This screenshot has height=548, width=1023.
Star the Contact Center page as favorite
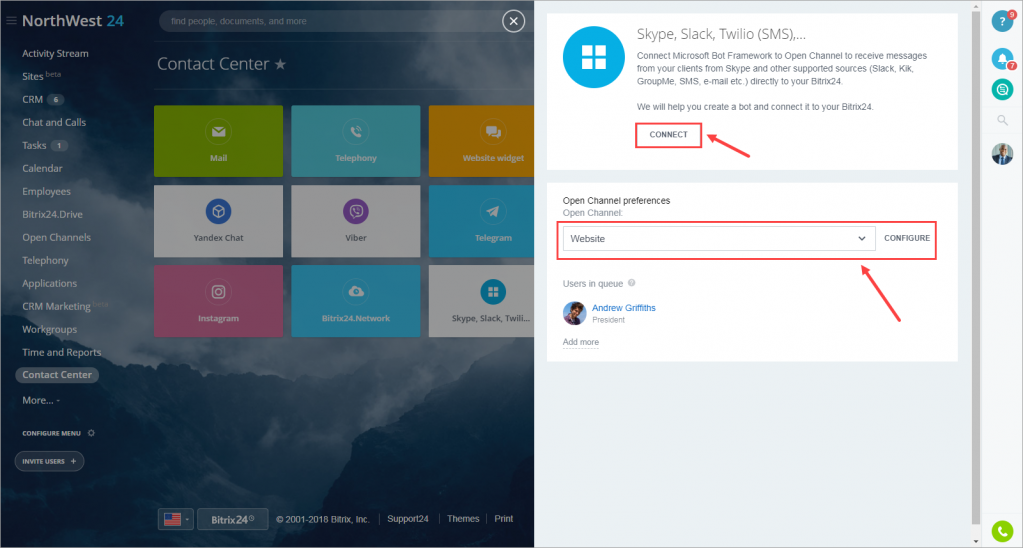click(x=280, y=64)
